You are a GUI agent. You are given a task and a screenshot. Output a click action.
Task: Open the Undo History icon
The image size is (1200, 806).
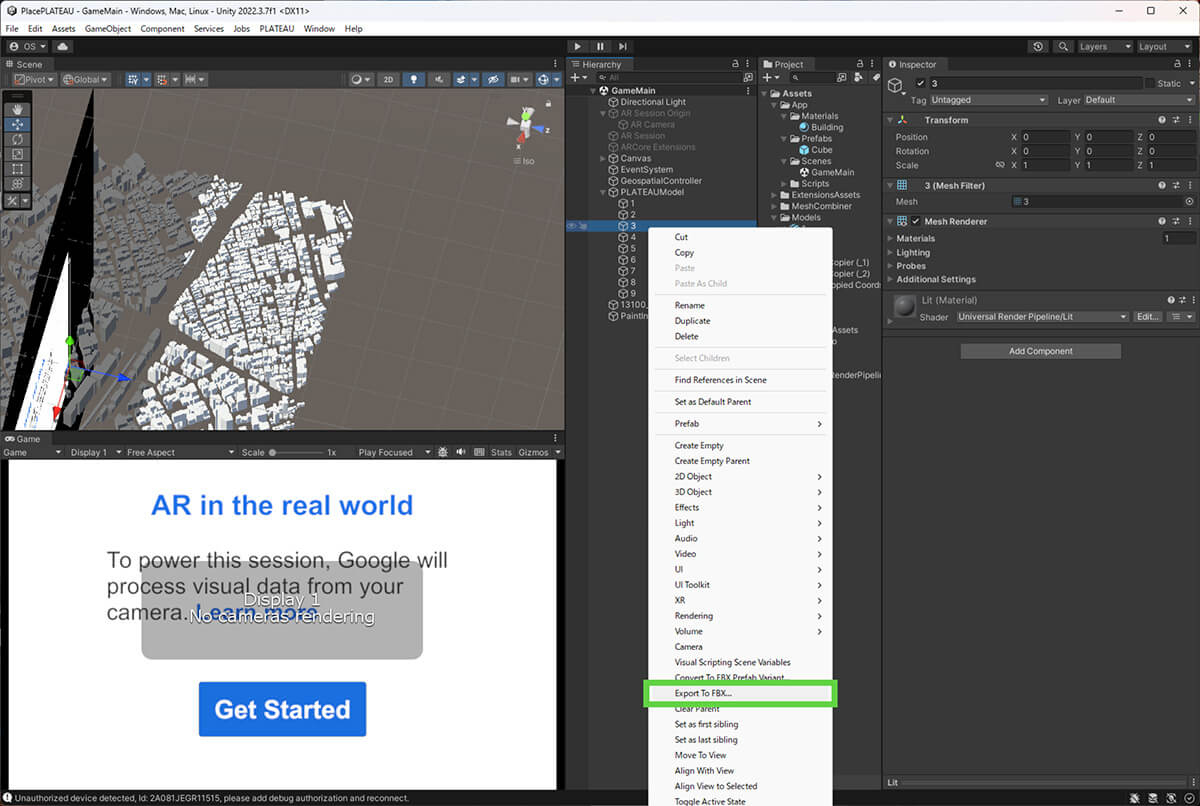(1038, 46)
